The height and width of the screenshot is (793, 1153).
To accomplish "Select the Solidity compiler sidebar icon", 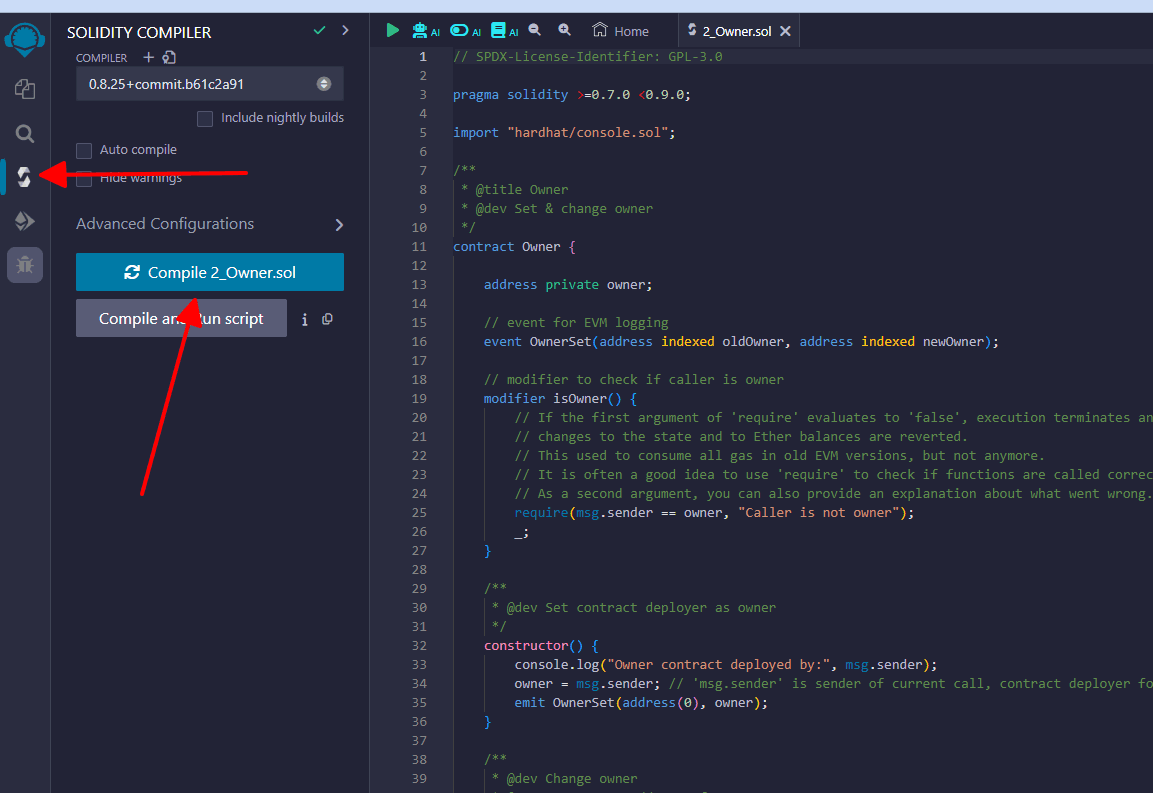I will coord(24,177).
